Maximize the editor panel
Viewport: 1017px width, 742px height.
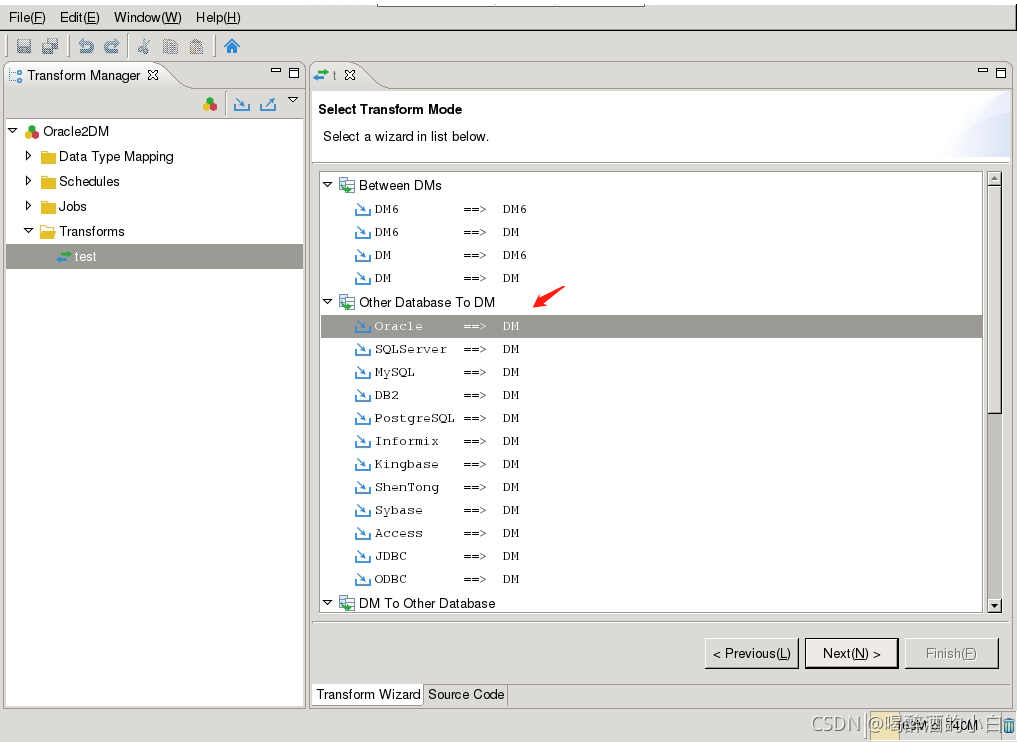[x=1001, y=73]
